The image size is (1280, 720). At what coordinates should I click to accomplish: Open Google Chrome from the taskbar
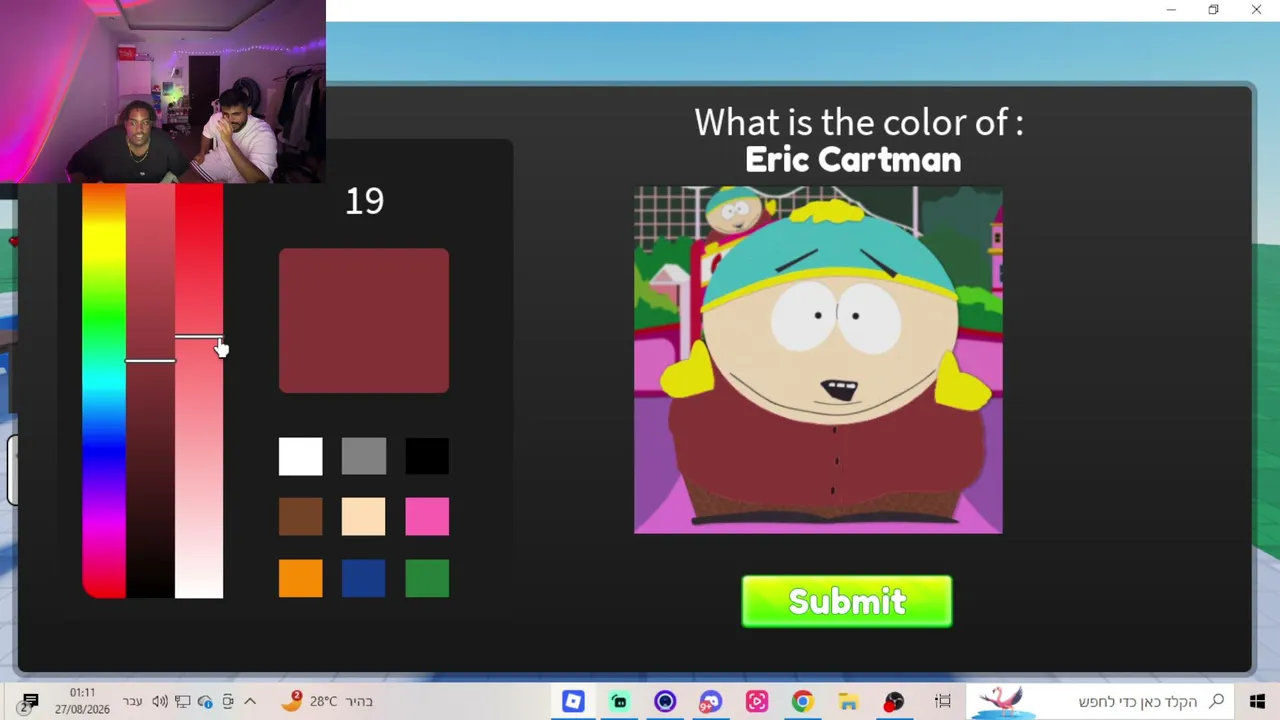coord(802,702)
